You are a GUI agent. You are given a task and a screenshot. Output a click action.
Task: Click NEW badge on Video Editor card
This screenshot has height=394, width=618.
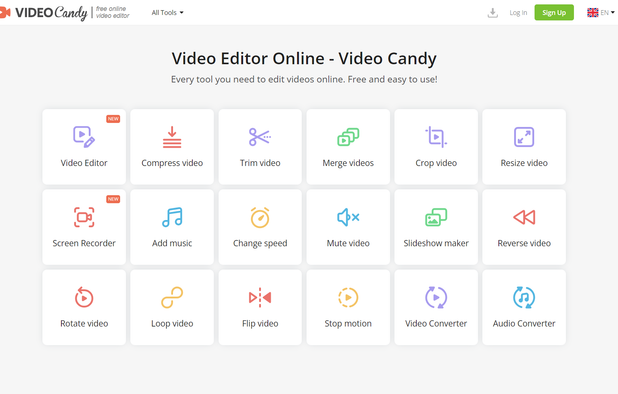[x=113, y=119]
